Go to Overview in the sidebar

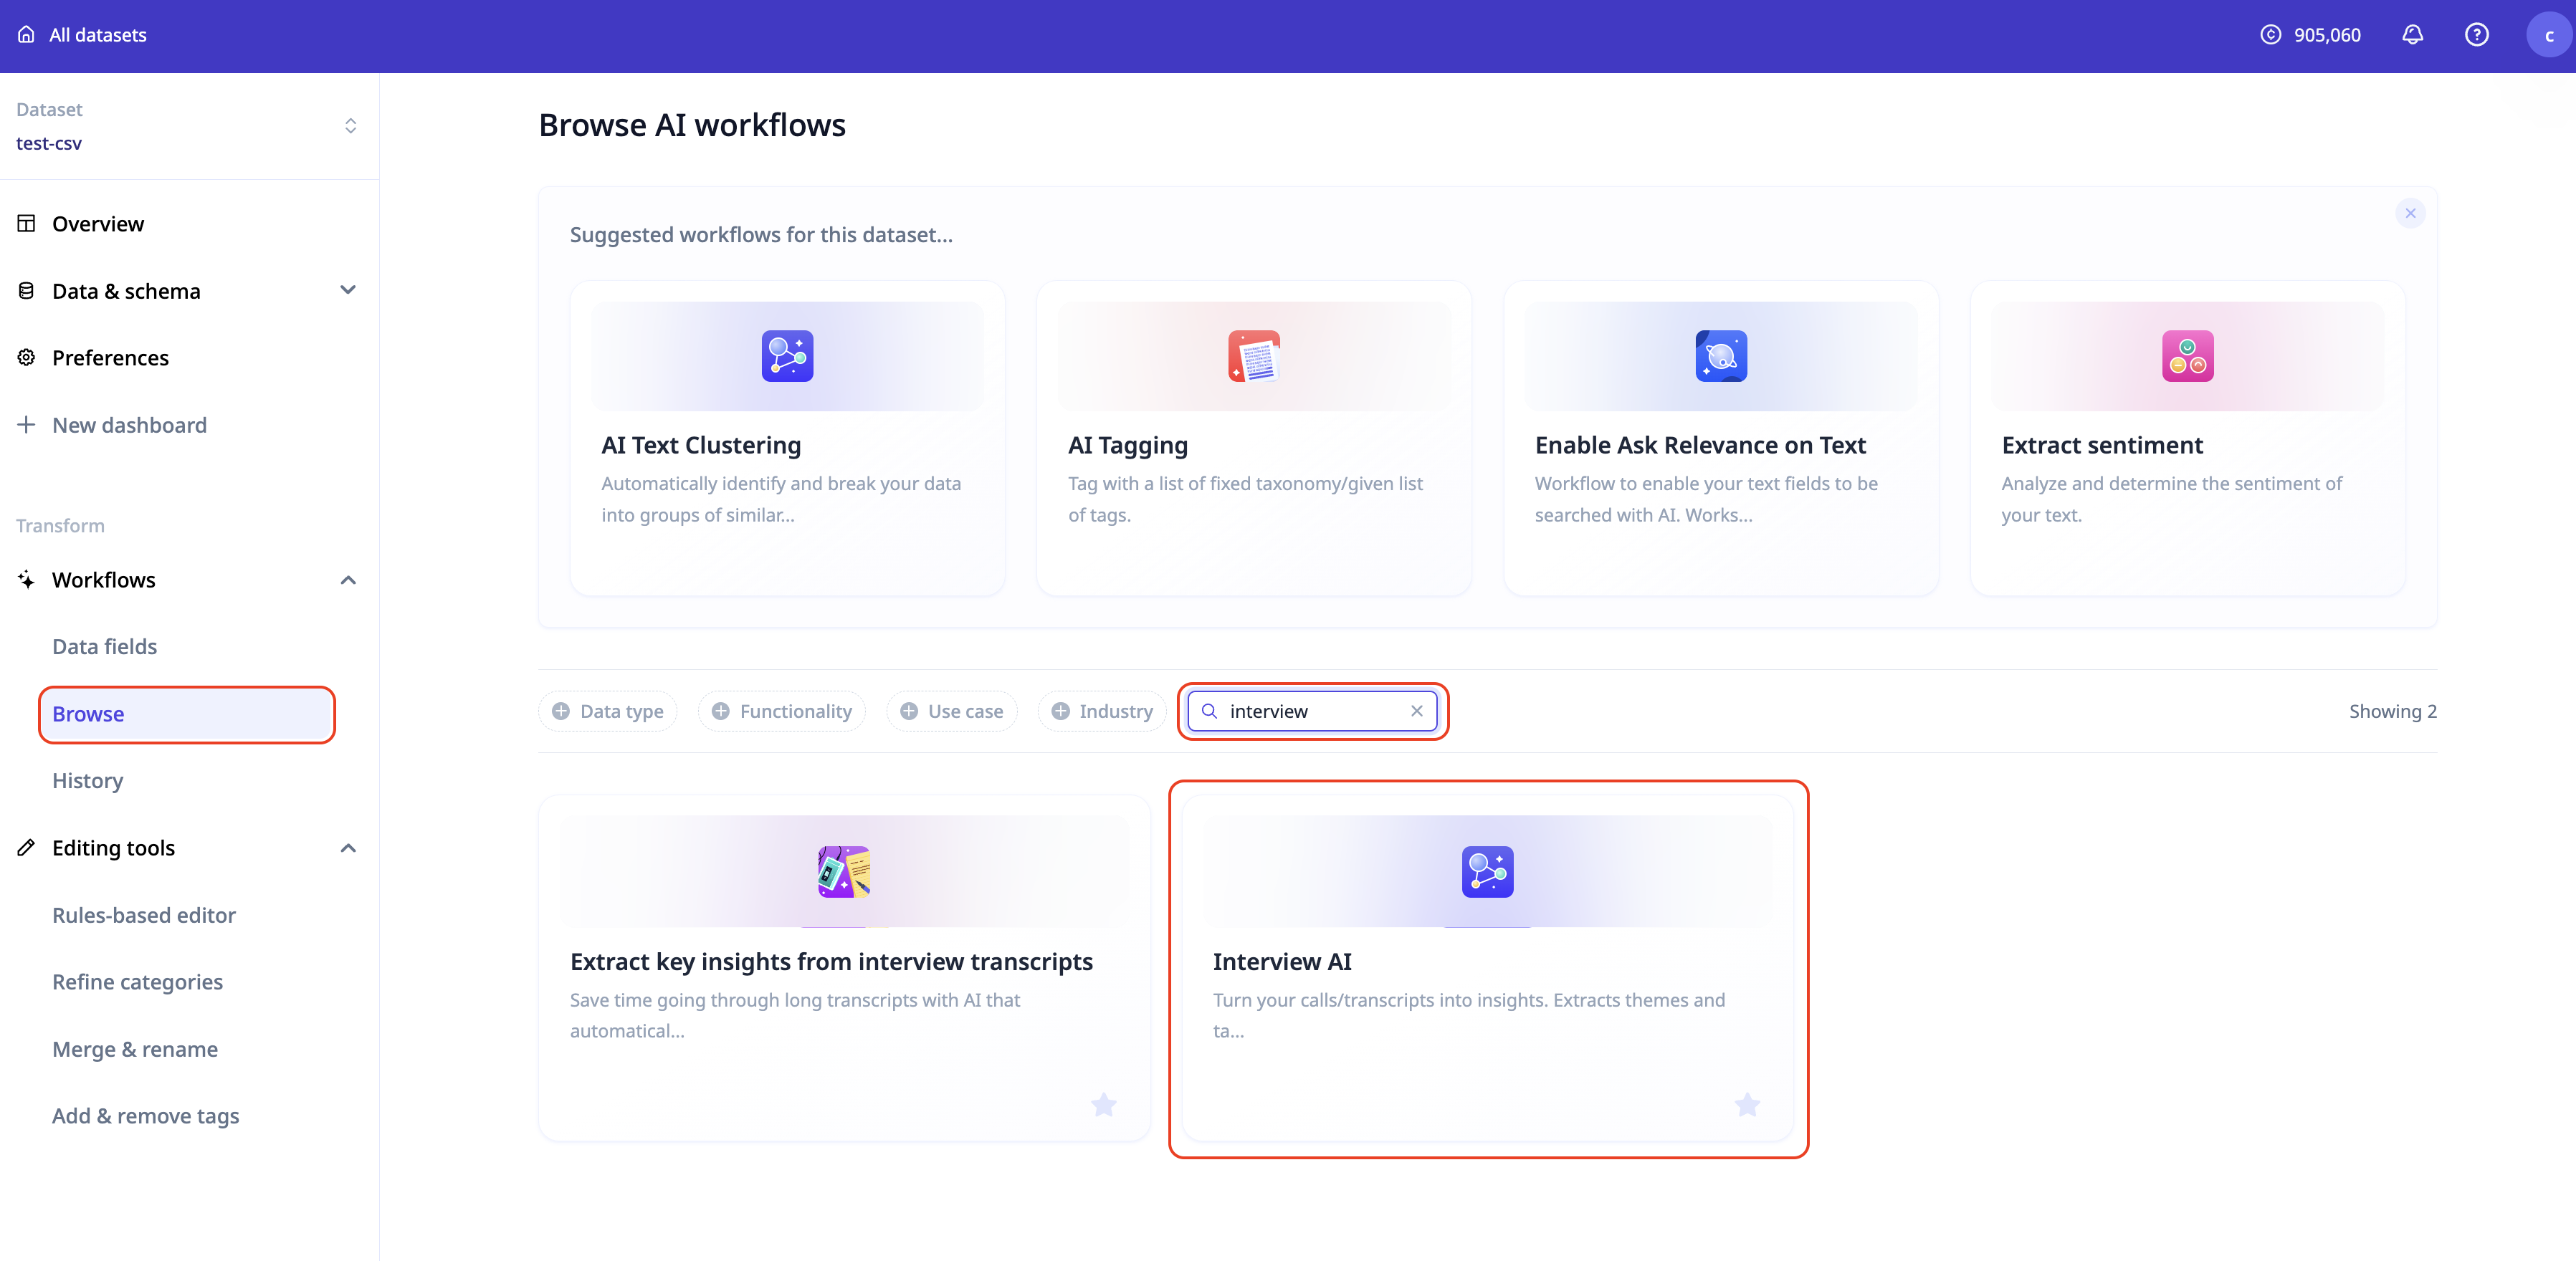[x=98, y=224]
